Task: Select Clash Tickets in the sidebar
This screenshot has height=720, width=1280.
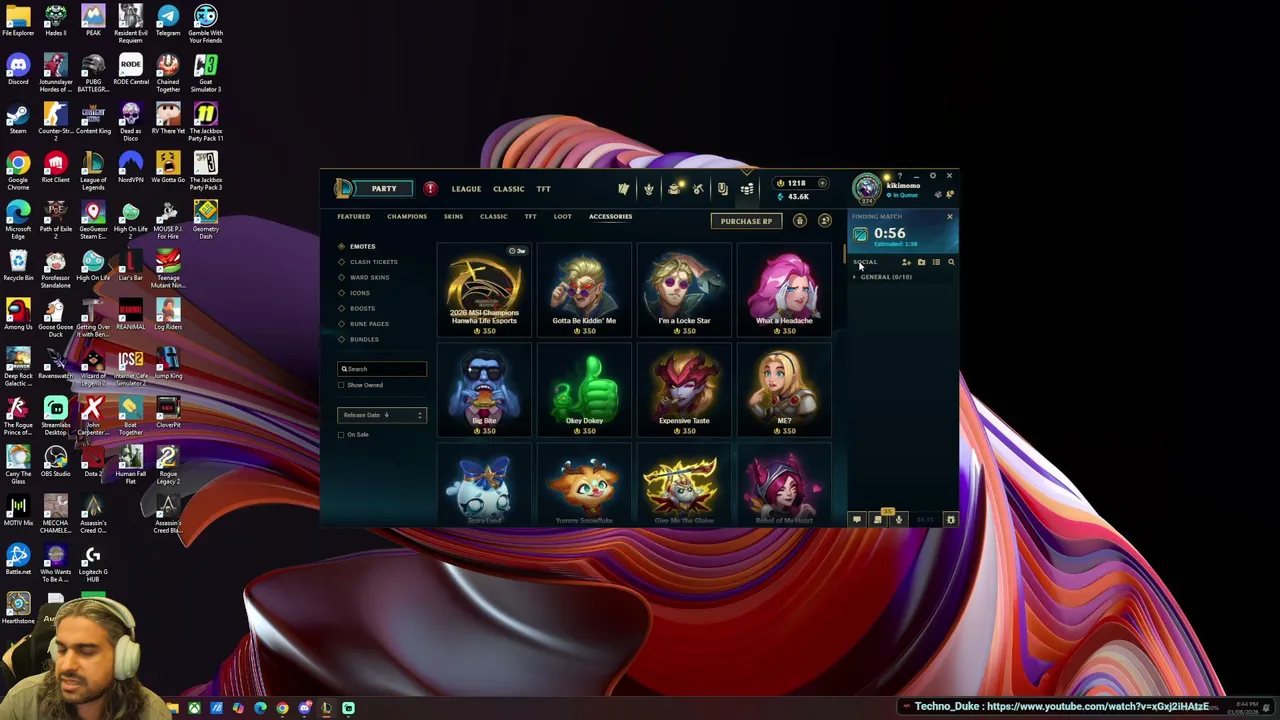Action: [373, 262]
